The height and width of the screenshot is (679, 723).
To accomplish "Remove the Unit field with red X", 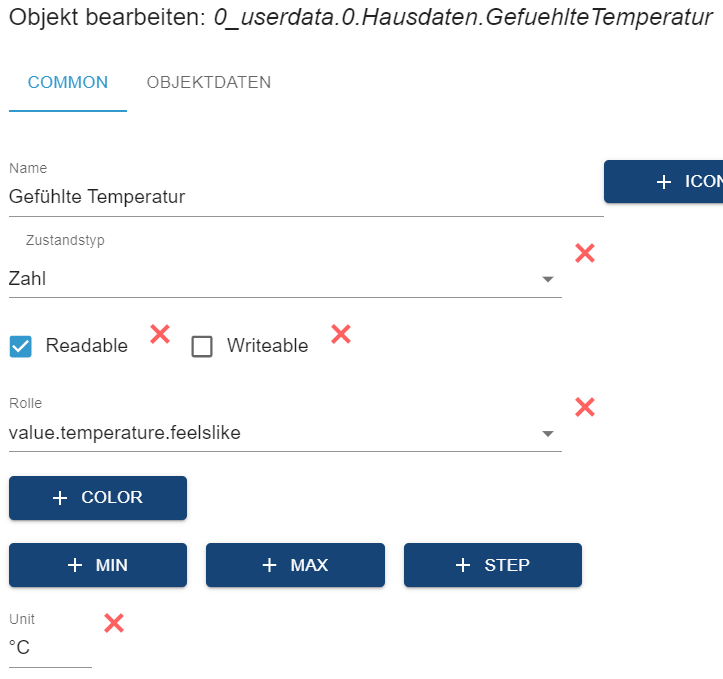I will (114, 623).
